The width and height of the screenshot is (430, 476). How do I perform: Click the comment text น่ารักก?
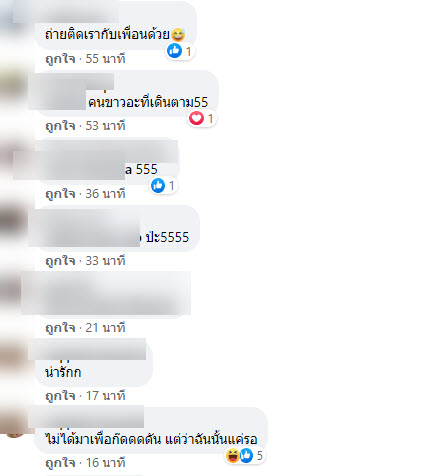(x=63, y=372)
